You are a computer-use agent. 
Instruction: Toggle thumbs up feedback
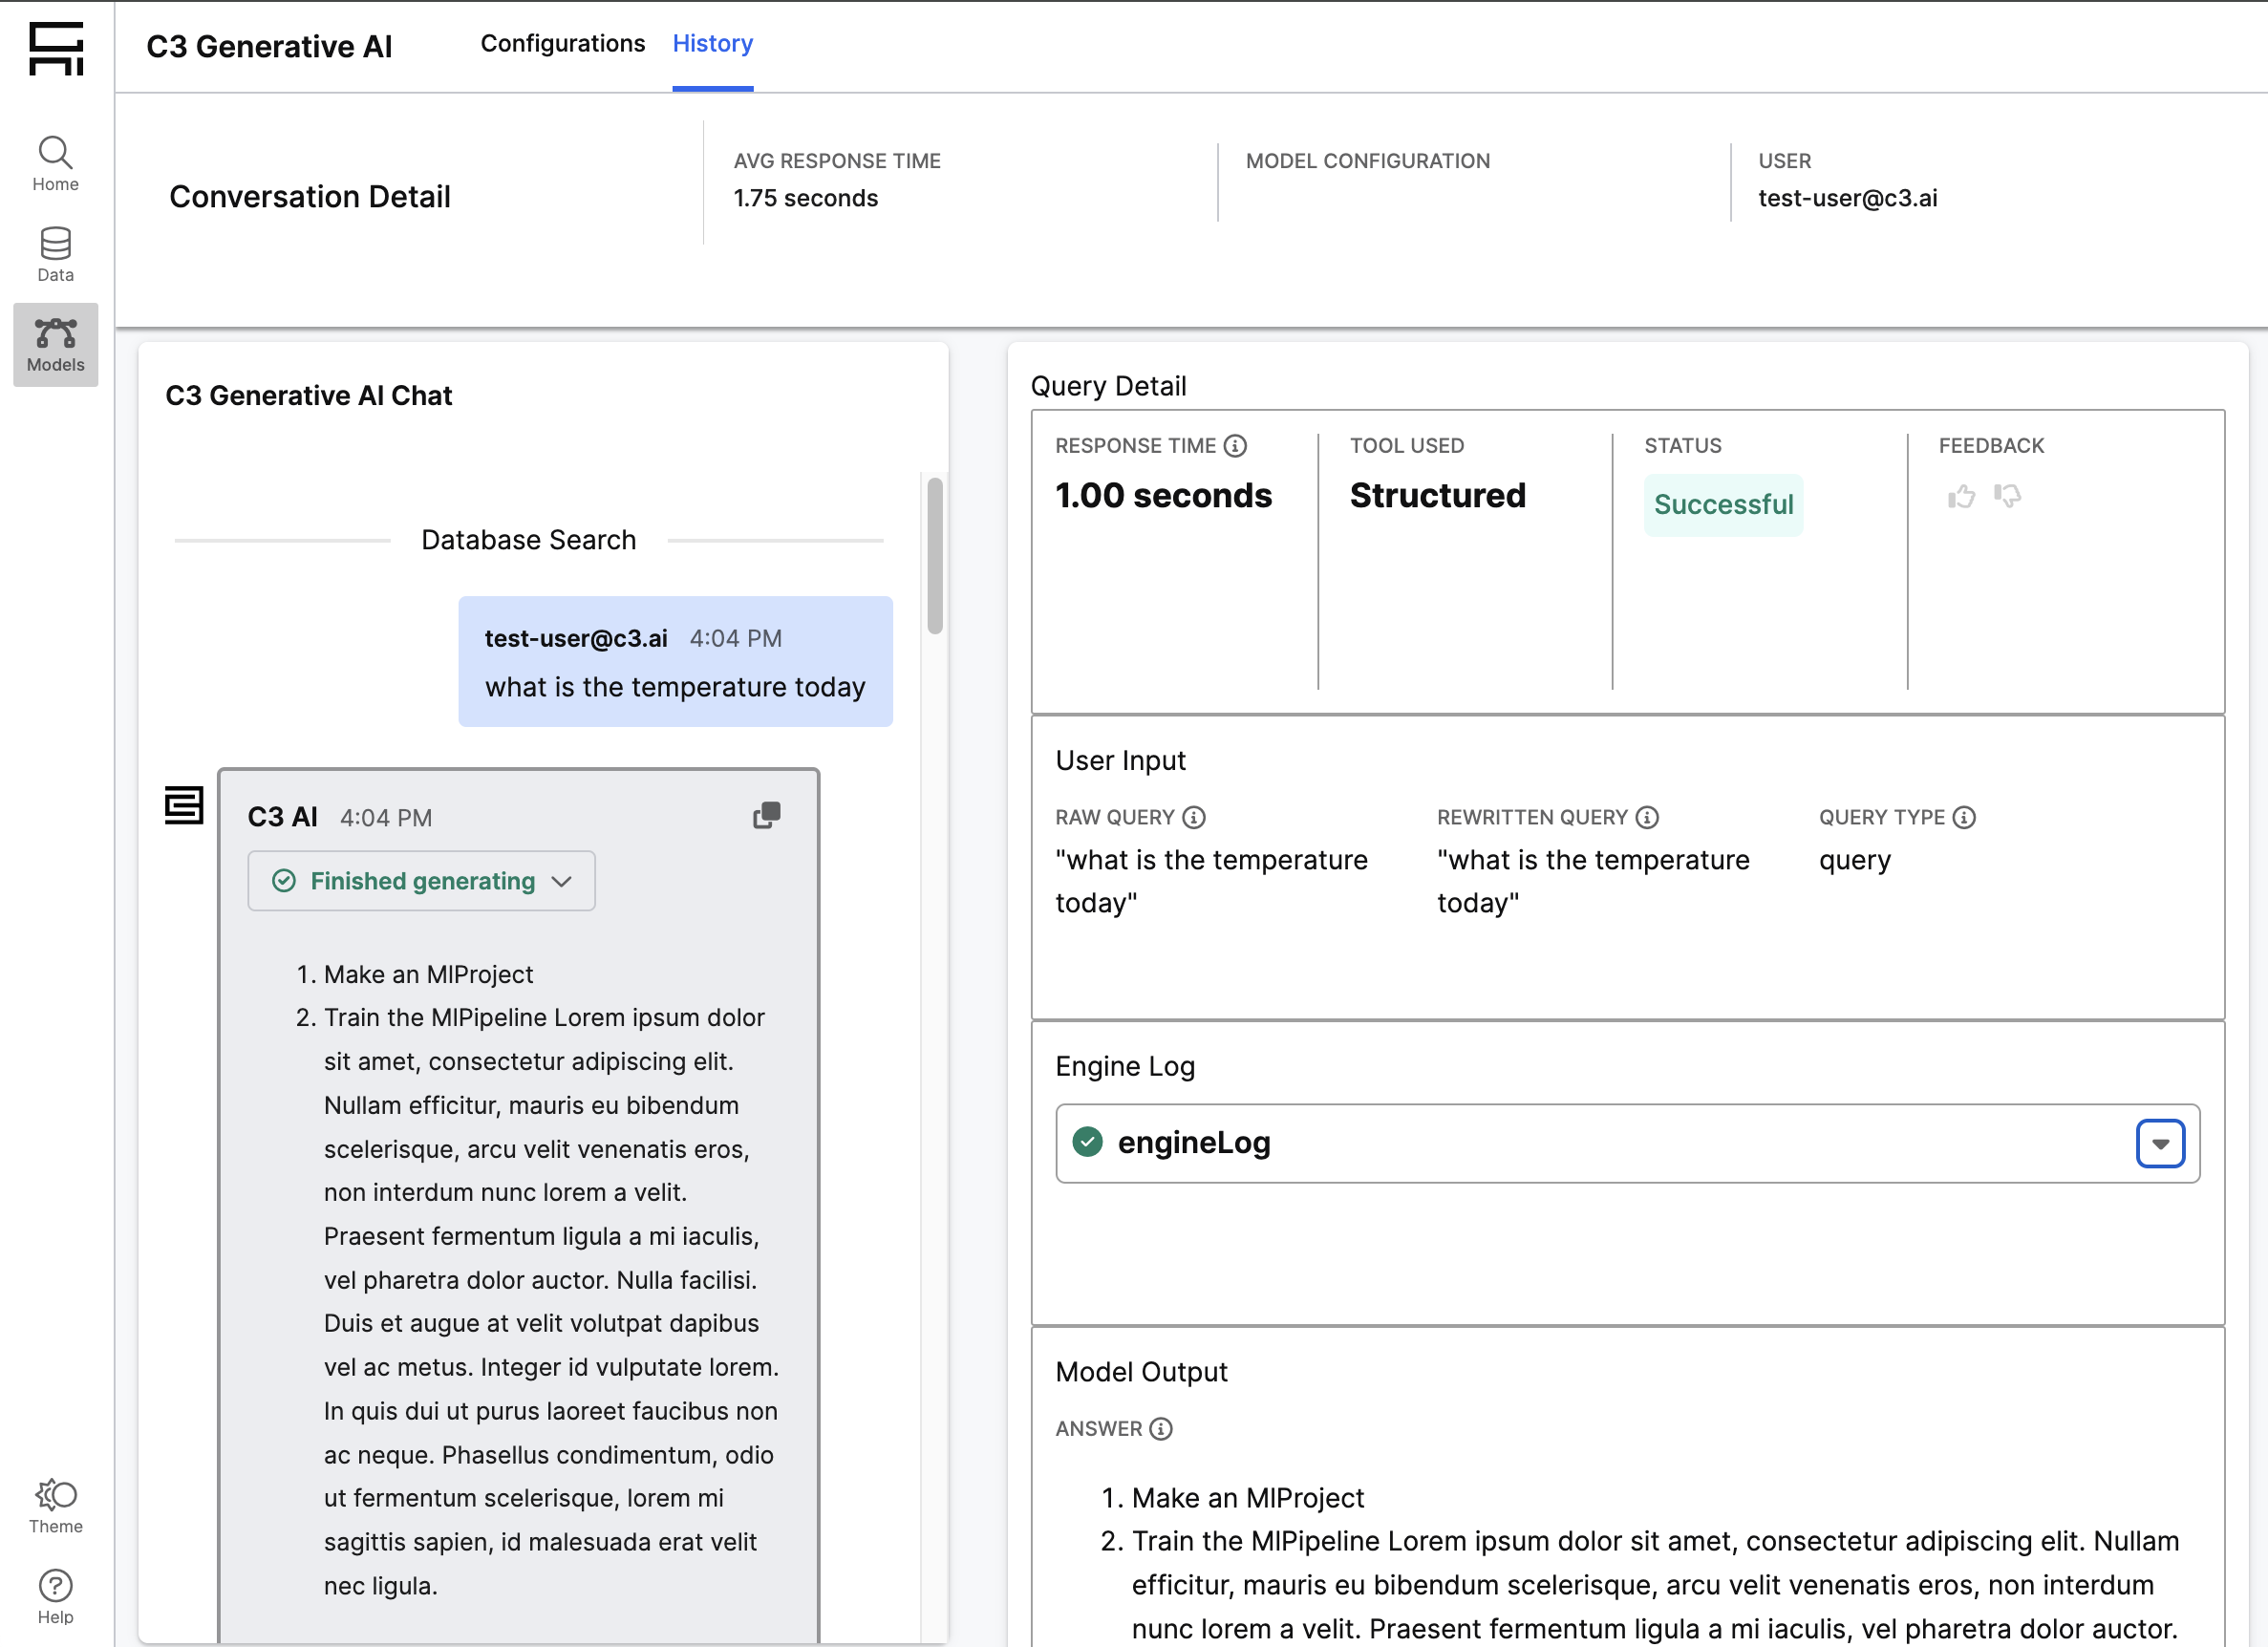[x=1961, y=496]
